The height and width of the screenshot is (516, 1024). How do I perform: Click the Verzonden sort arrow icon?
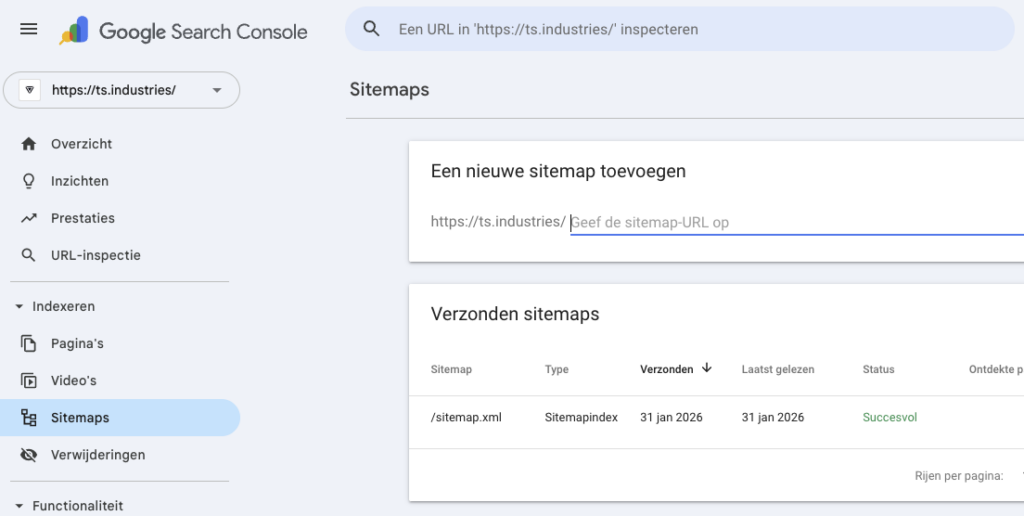pyautogui.click(x=706, y=368)
